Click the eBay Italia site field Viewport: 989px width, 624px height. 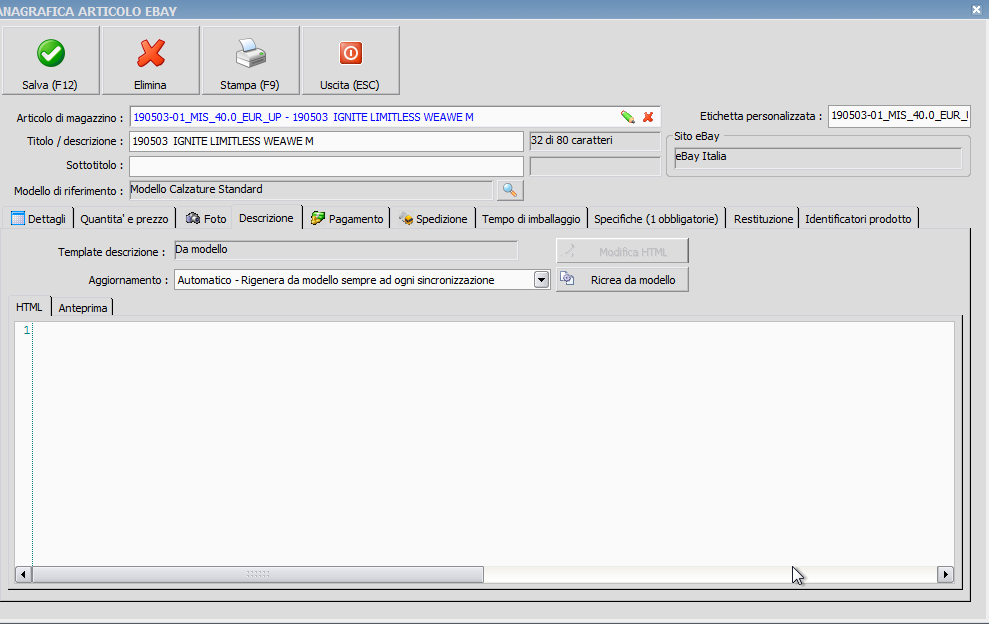[x=818, y=157]
